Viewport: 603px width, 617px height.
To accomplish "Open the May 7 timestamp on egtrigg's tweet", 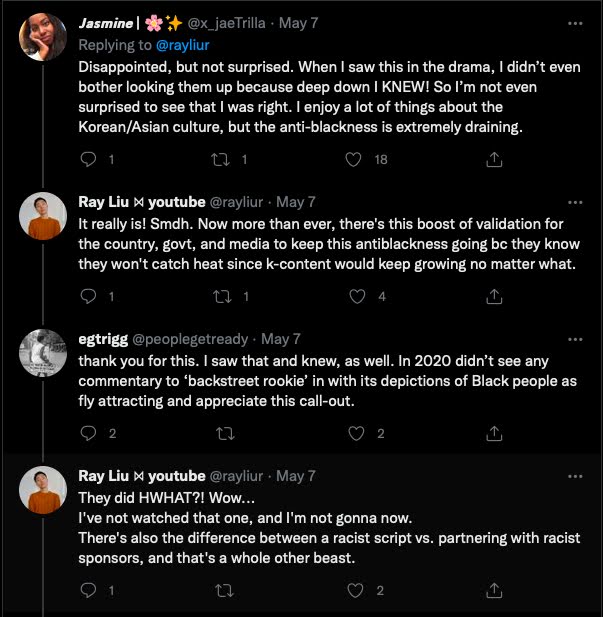I will click(280, 339).
